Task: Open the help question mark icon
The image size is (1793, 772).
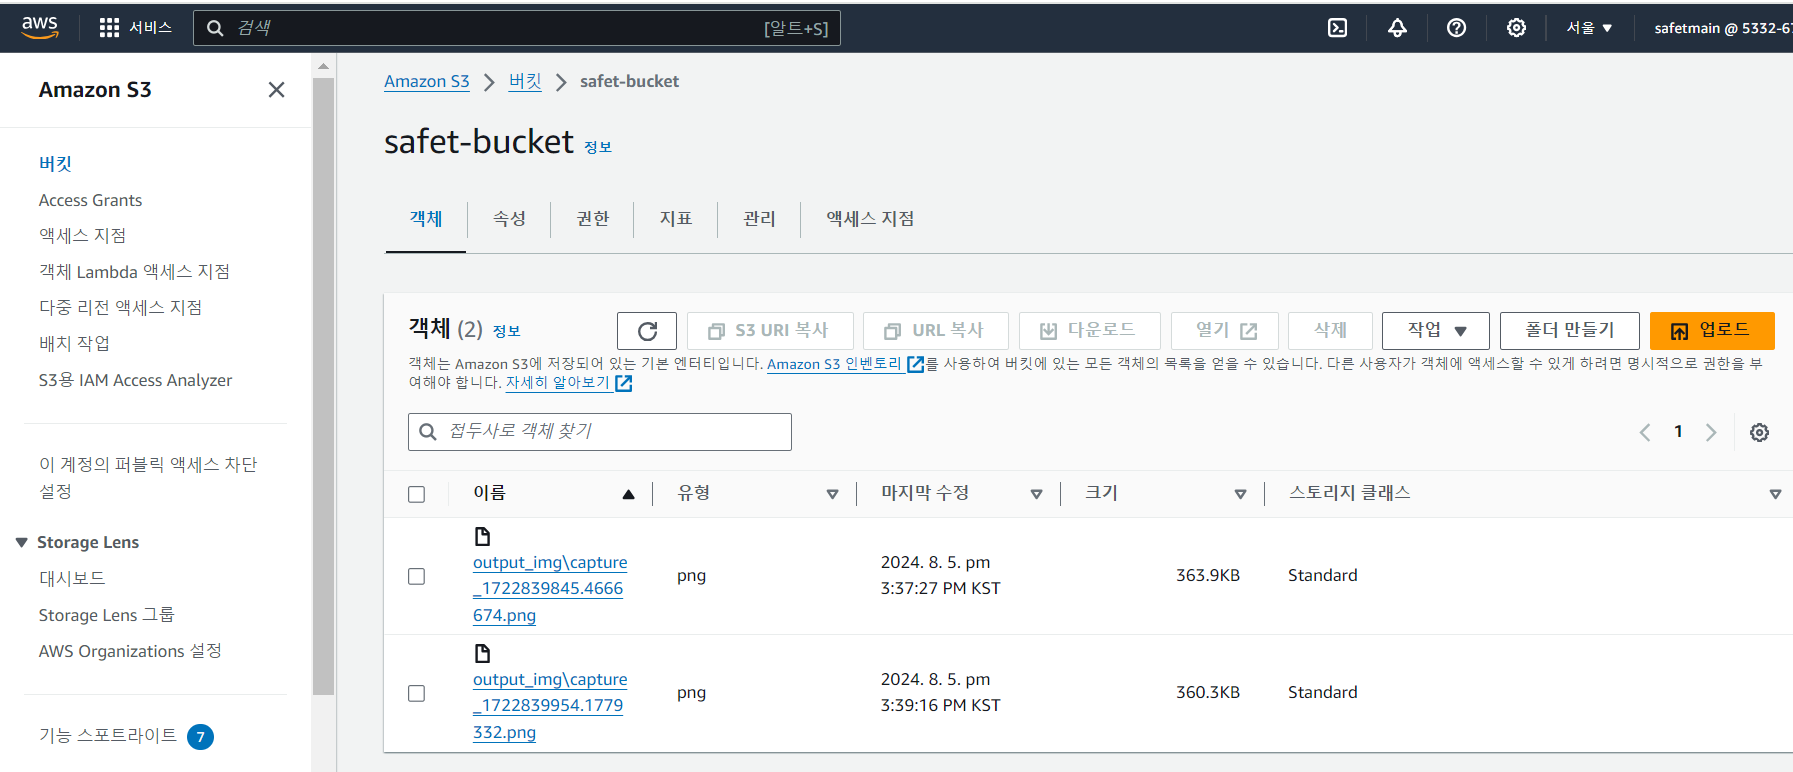Action: (1456, 28)
